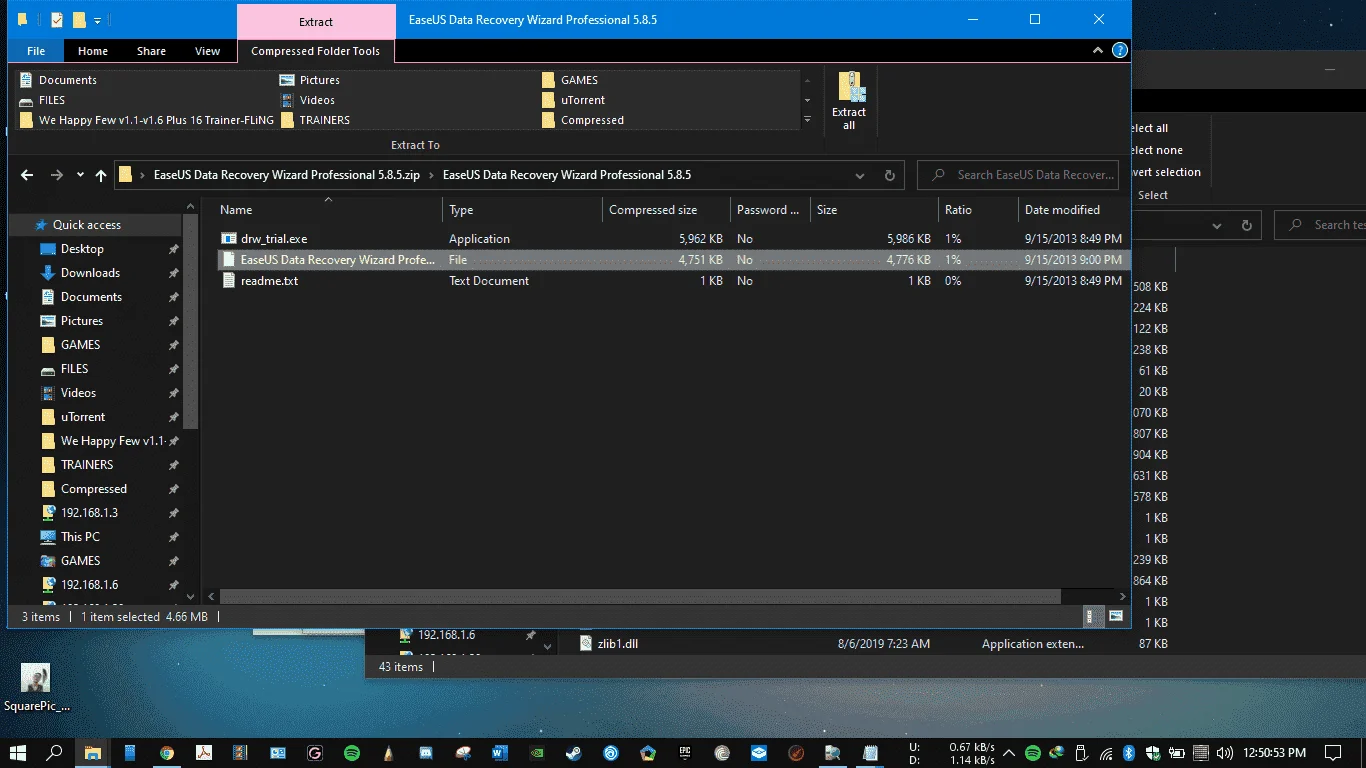
Task: Open the Action Center notifications icon
Action: 1333,752
